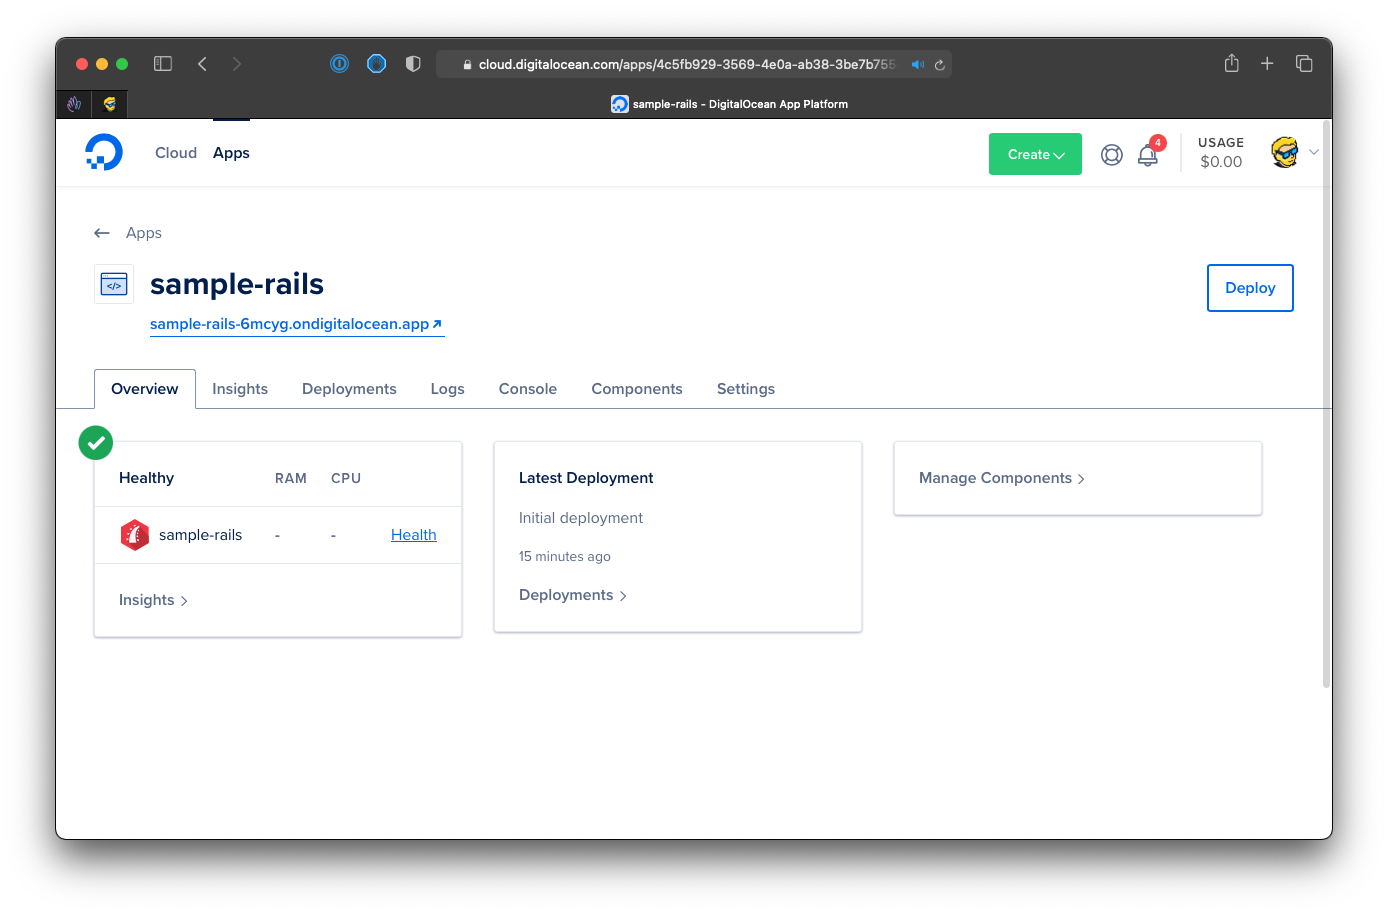The width and height of the screenshot is (1388, 913).
Task: Click the DigitalOcean logo icon
Action: pos(104,153)
